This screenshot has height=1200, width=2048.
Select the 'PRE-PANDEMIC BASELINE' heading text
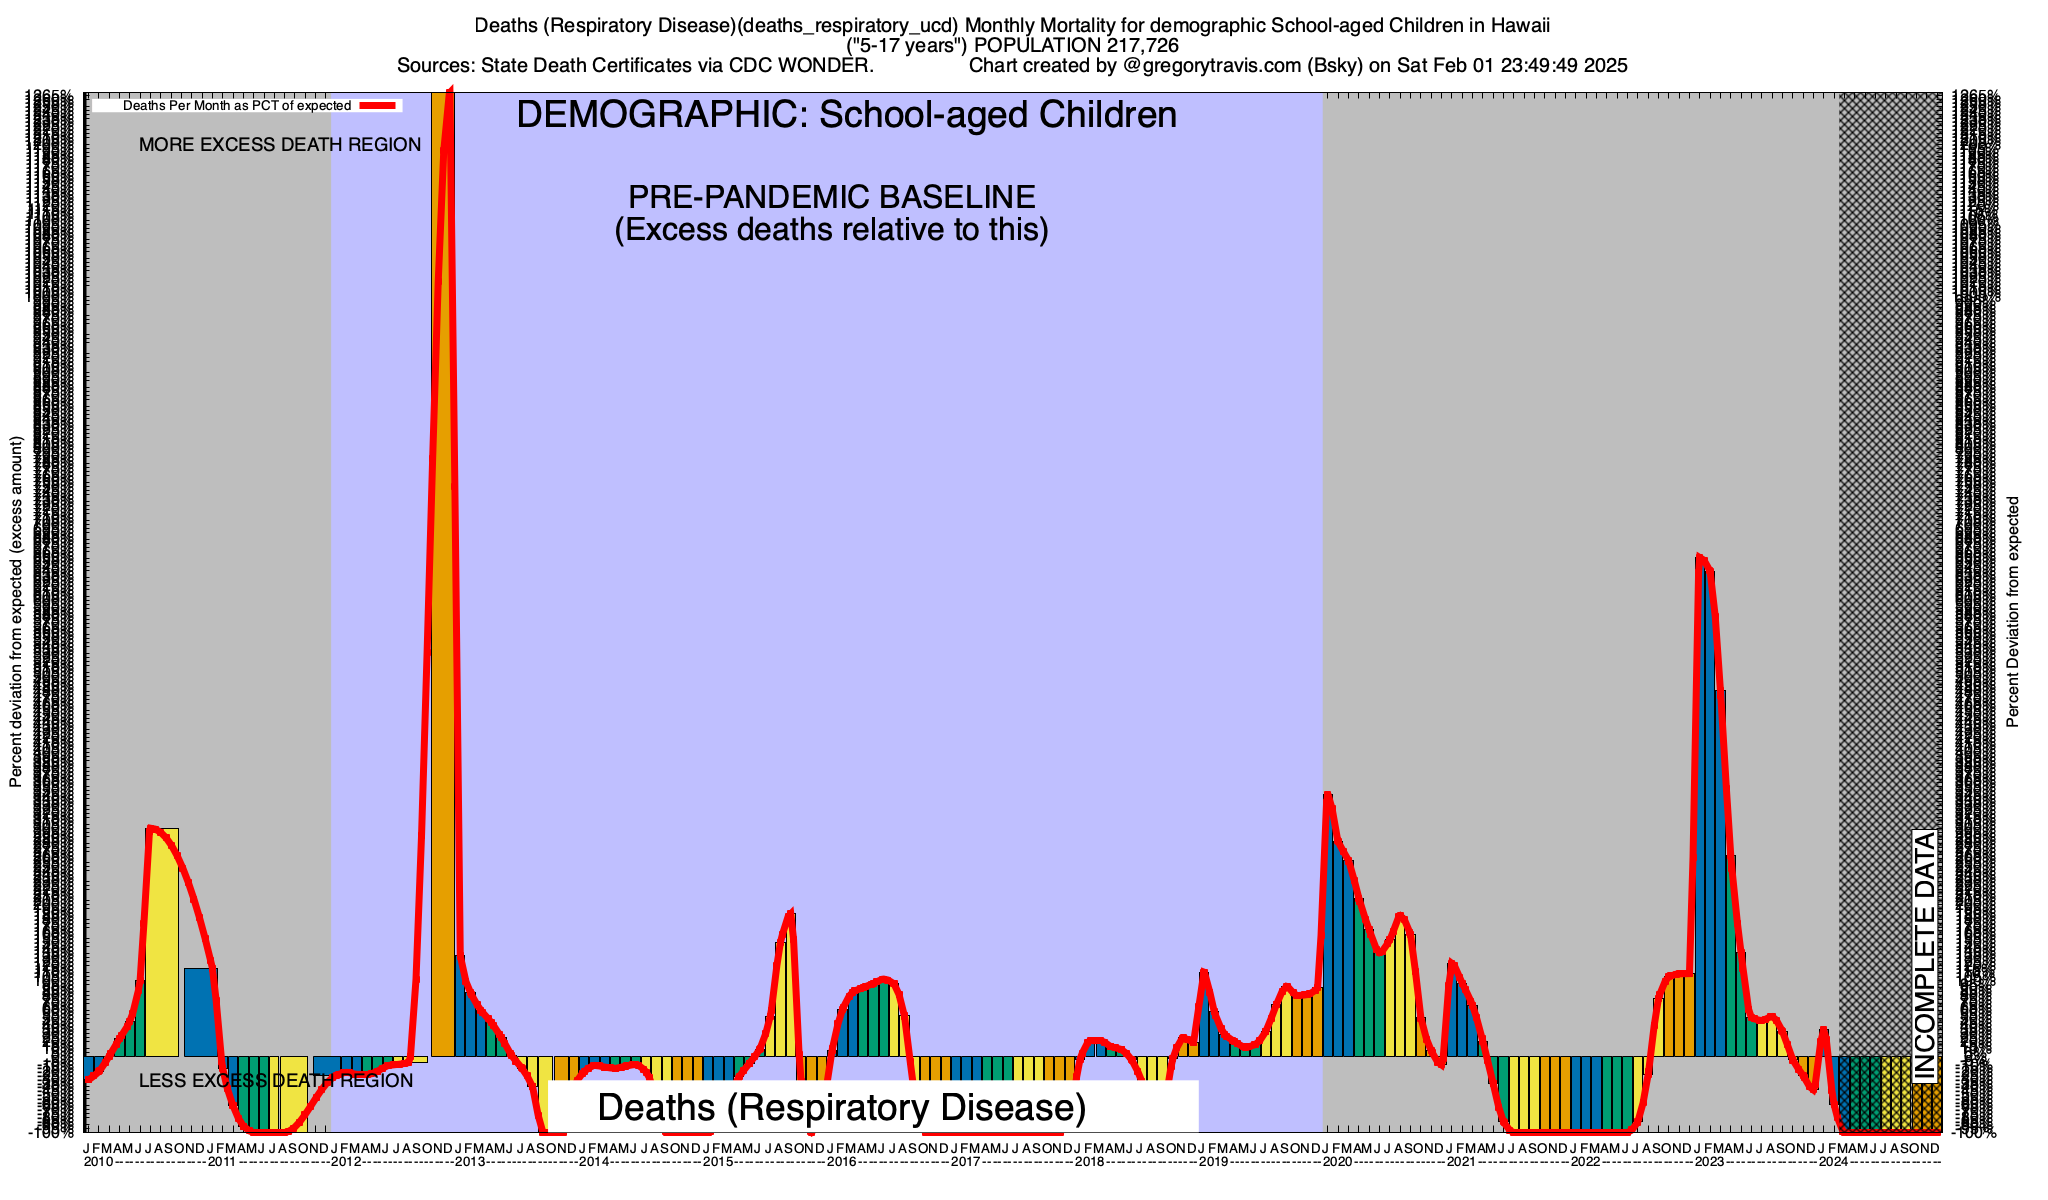pos(831,197)
